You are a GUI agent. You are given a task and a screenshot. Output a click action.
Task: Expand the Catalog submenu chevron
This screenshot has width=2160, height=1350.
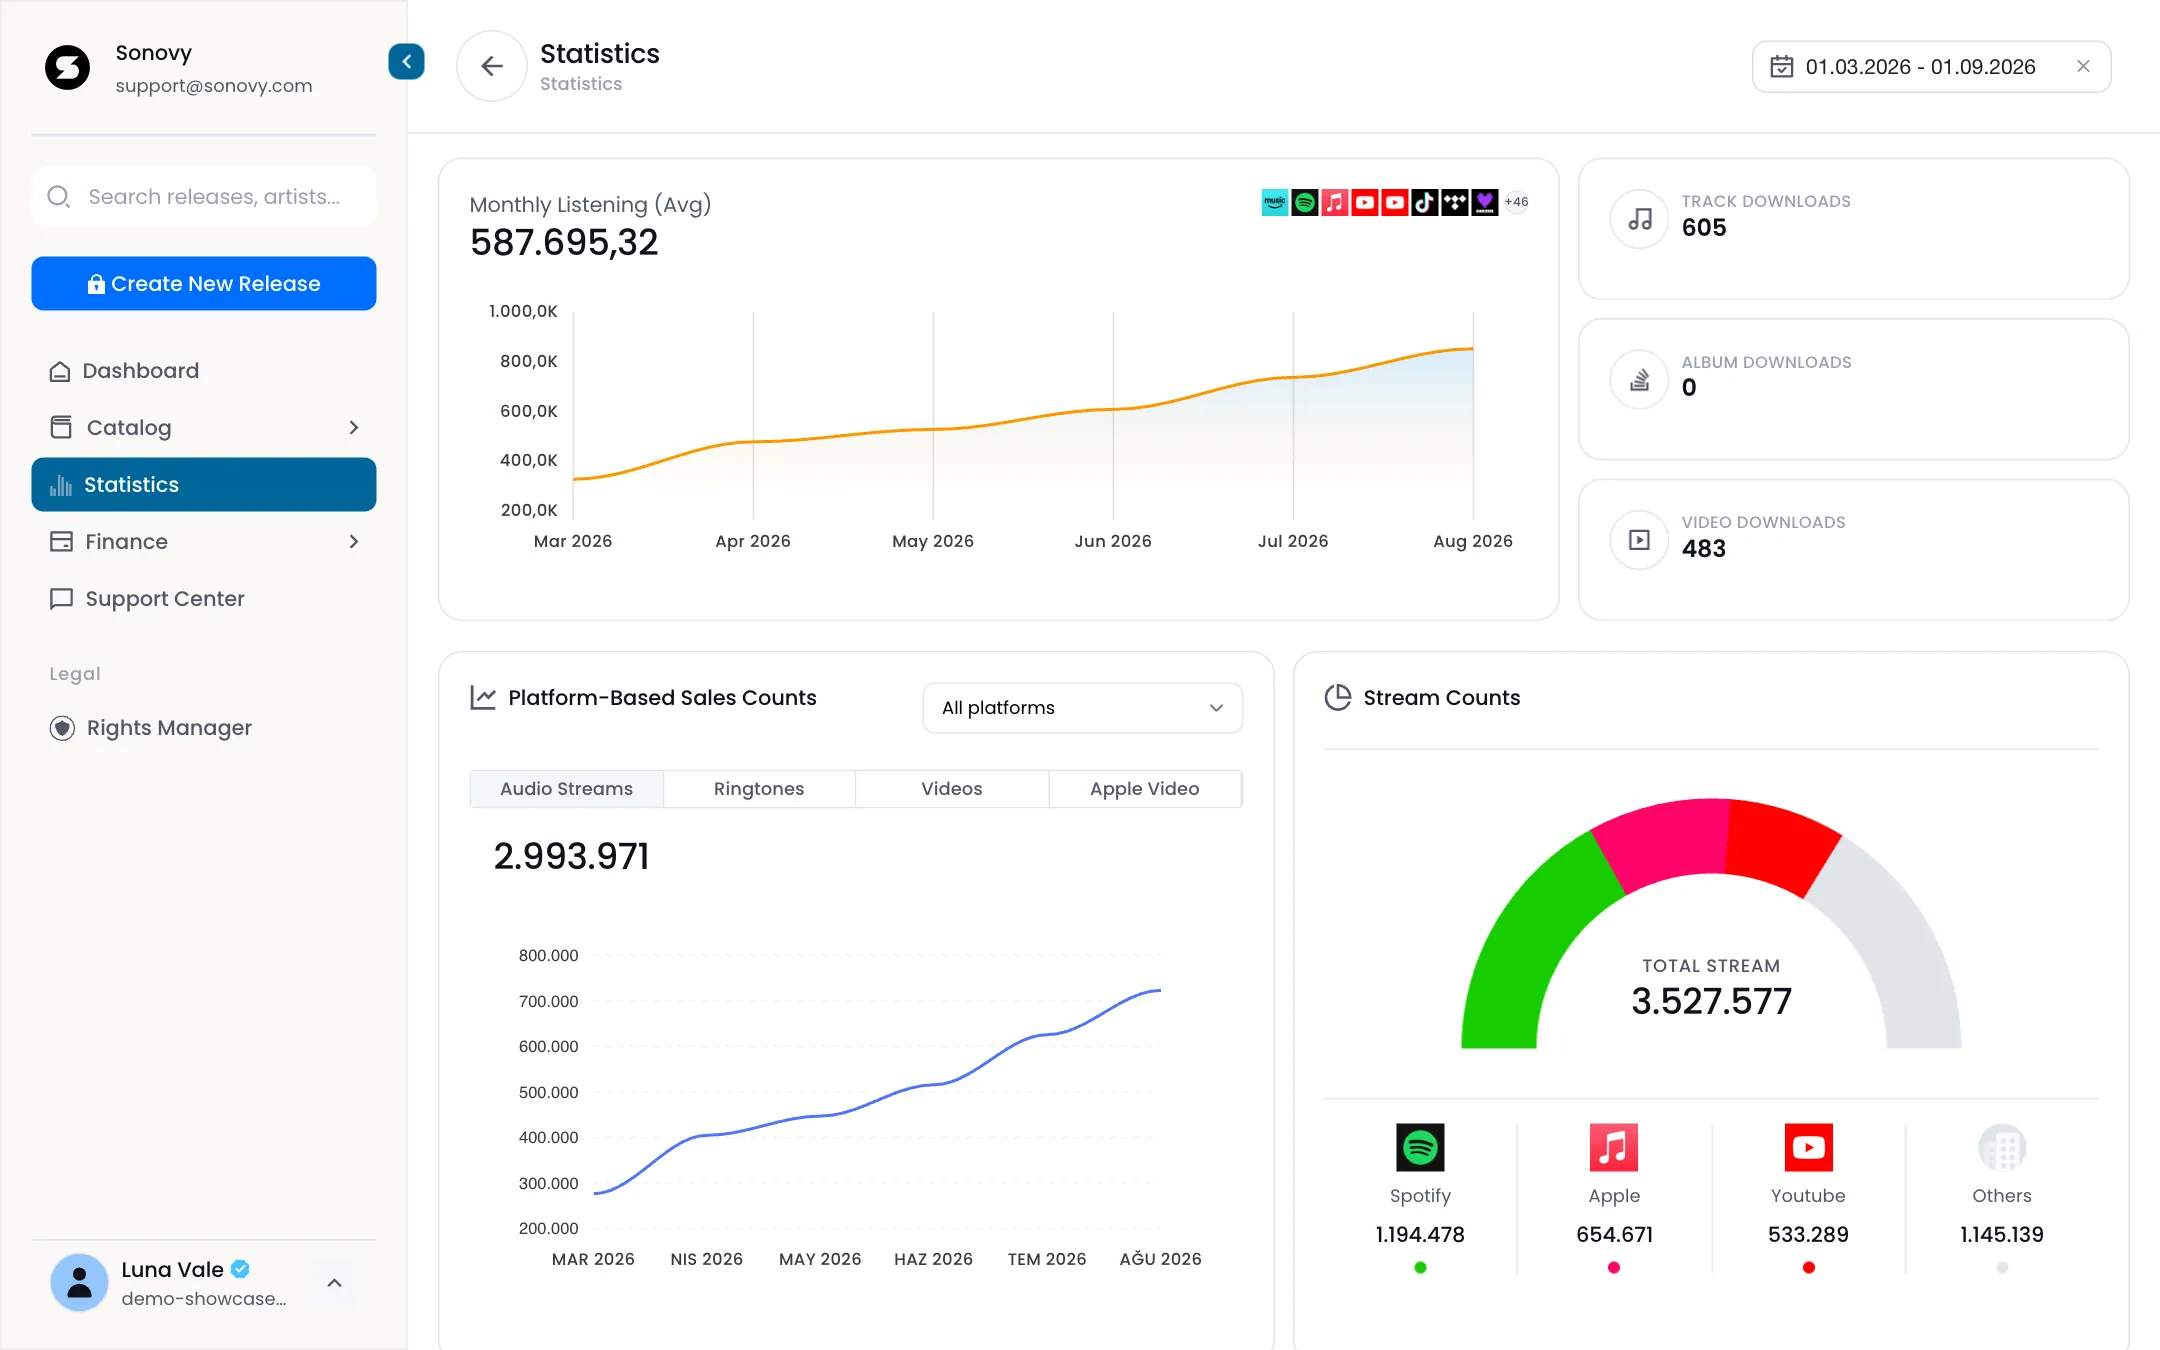tap(354, 428)
